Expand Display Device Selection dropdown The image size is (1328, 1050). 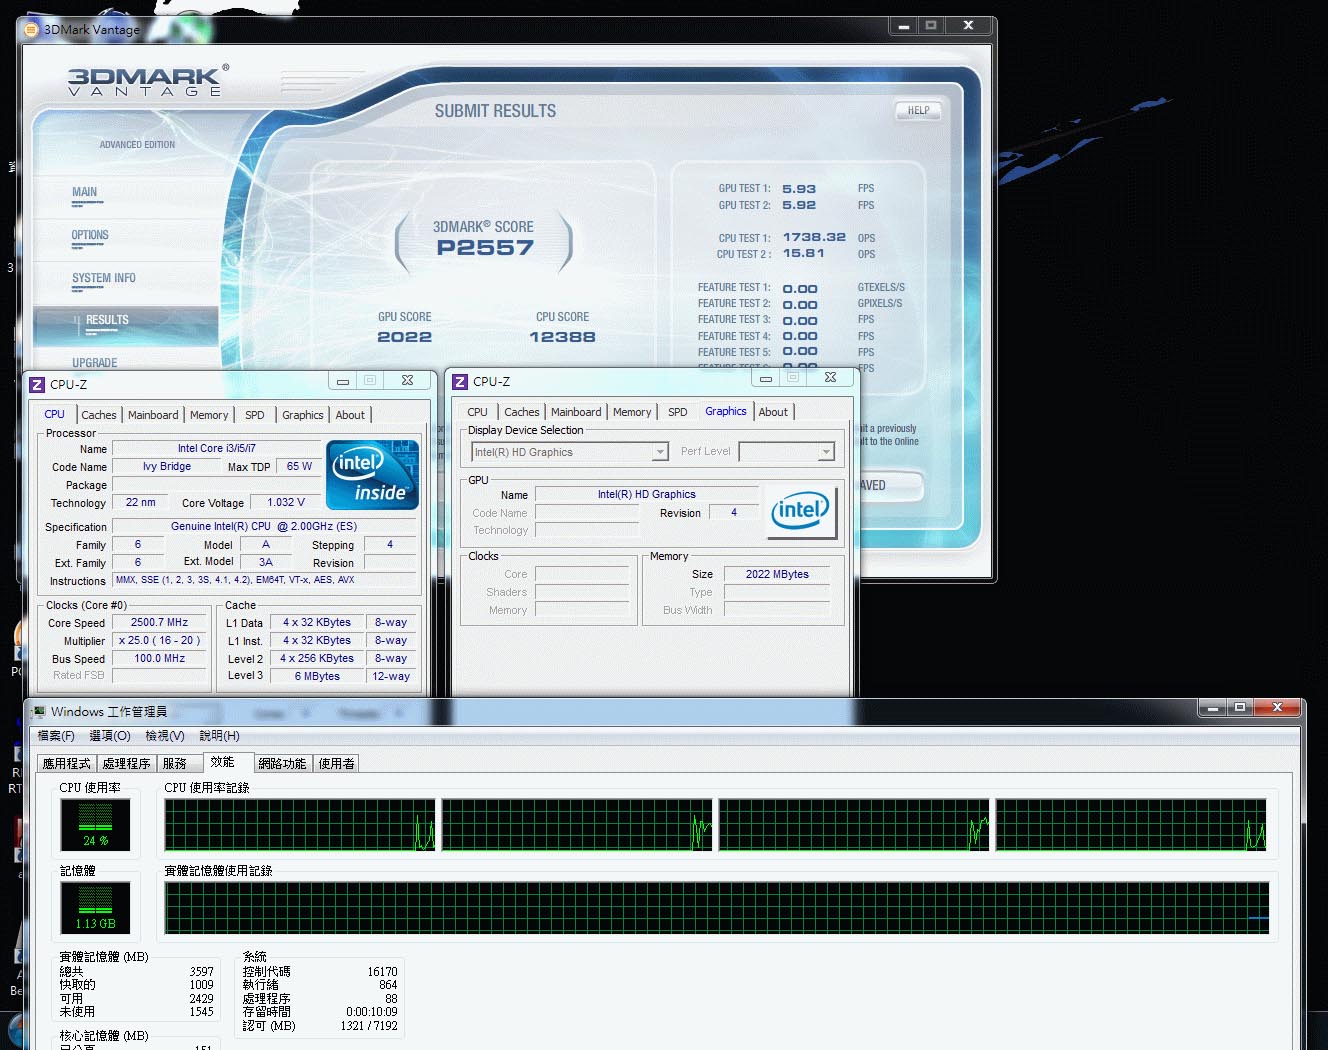(660, 452)
